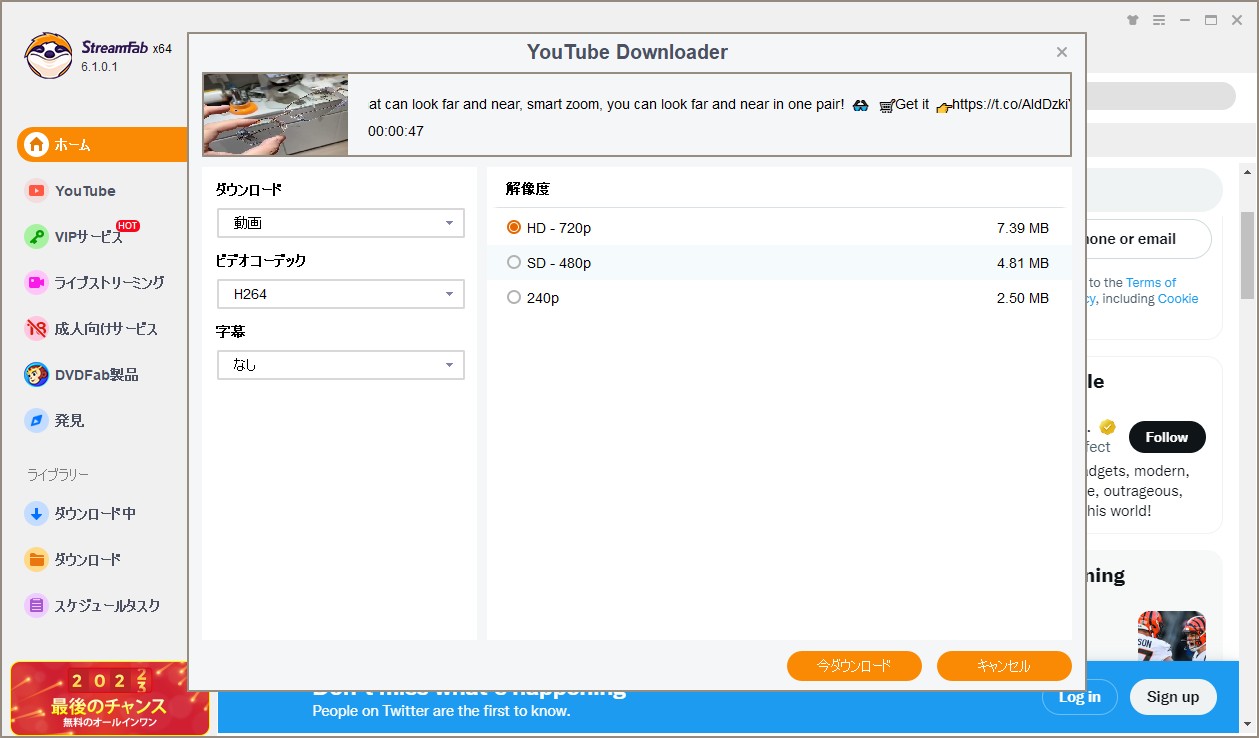The width and height of the screenshot is (1259, 738).
Task: Click the 成人向けサービス icon
Action: click(x=37, y=329)
